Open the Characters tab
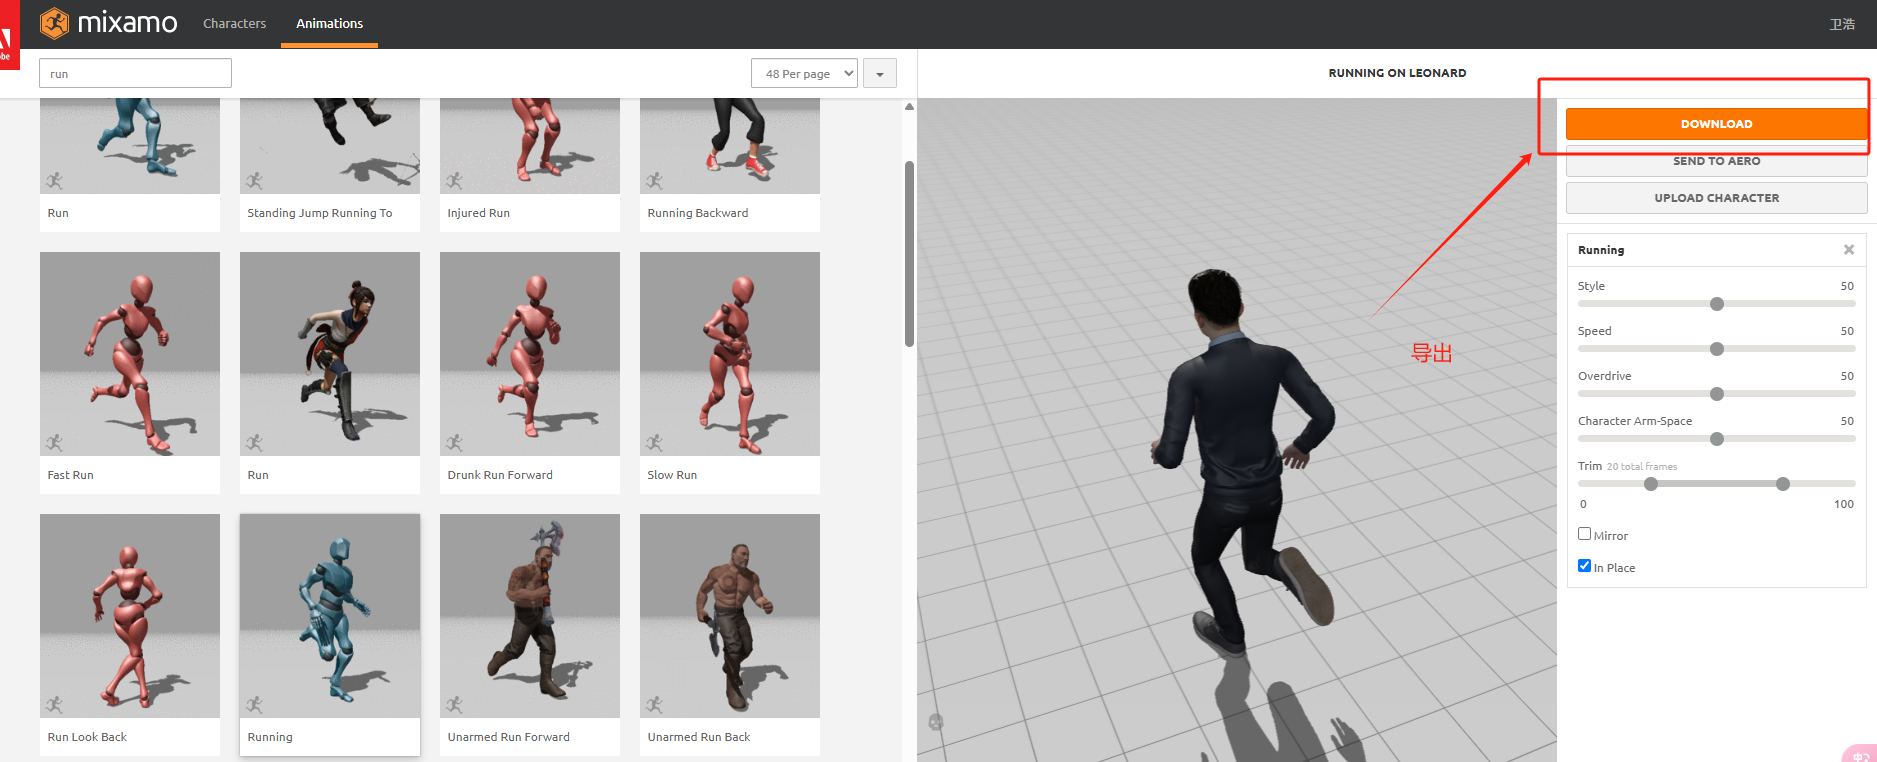This screenshot has height=762, width=1877. tap(234, 23)
